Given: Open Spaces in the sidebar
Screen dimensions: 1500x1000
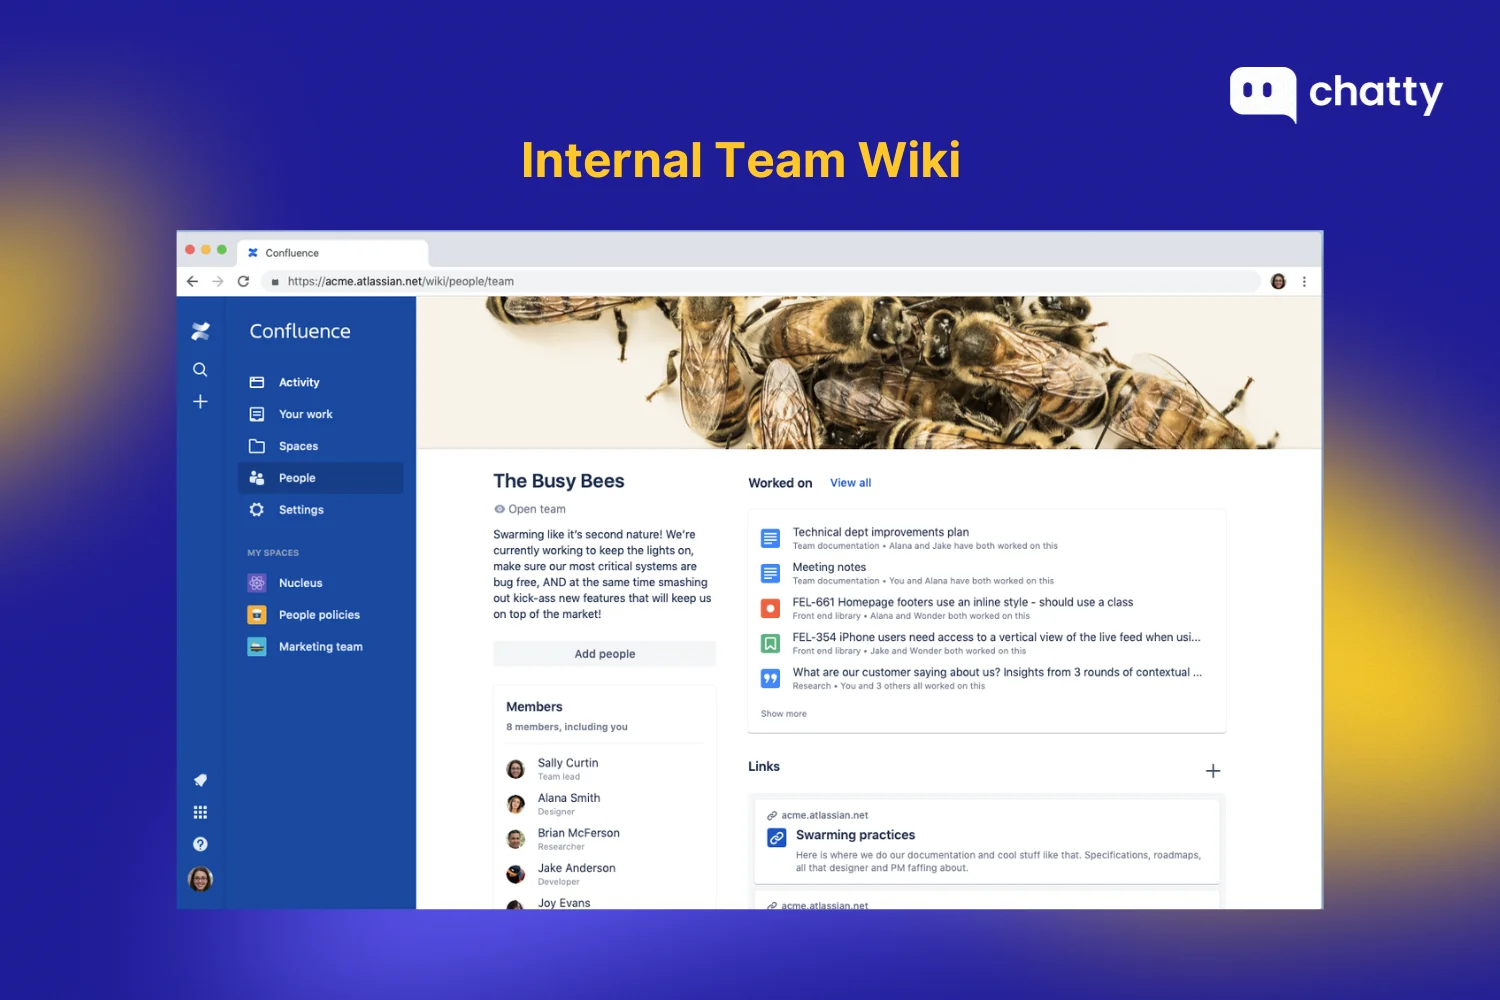Looking at the screenshot, I should [x=320, y=446].
